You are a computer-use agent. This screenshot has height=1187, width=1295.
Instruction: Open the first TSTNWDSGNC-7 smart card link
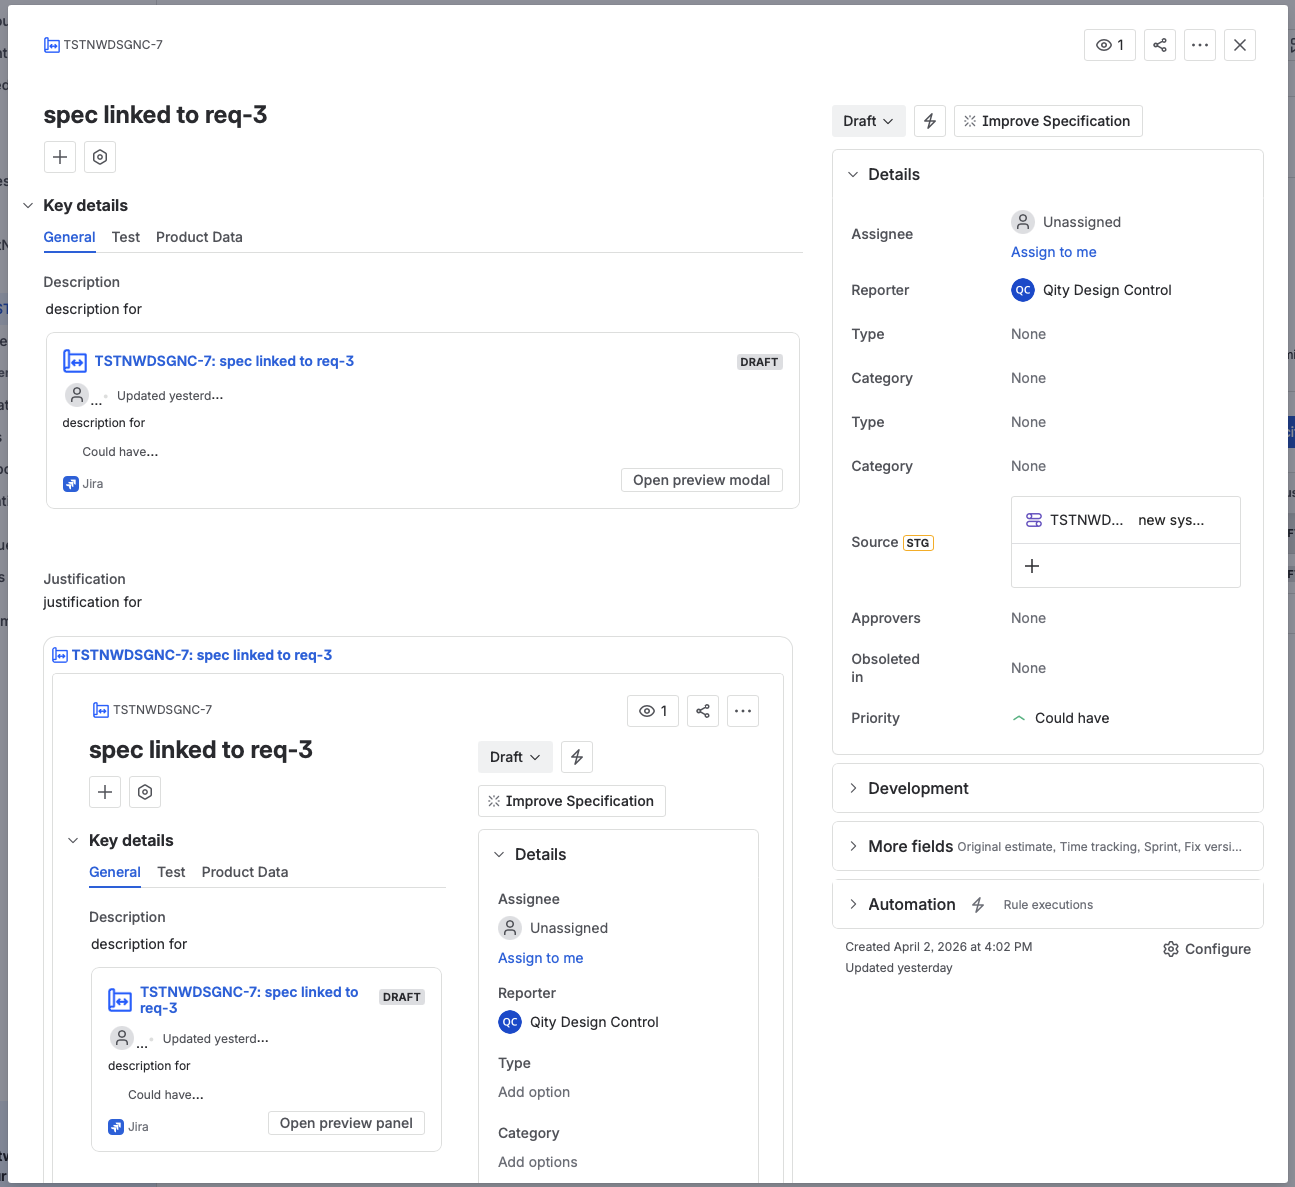pyautogui.click(x=224, y=361)
